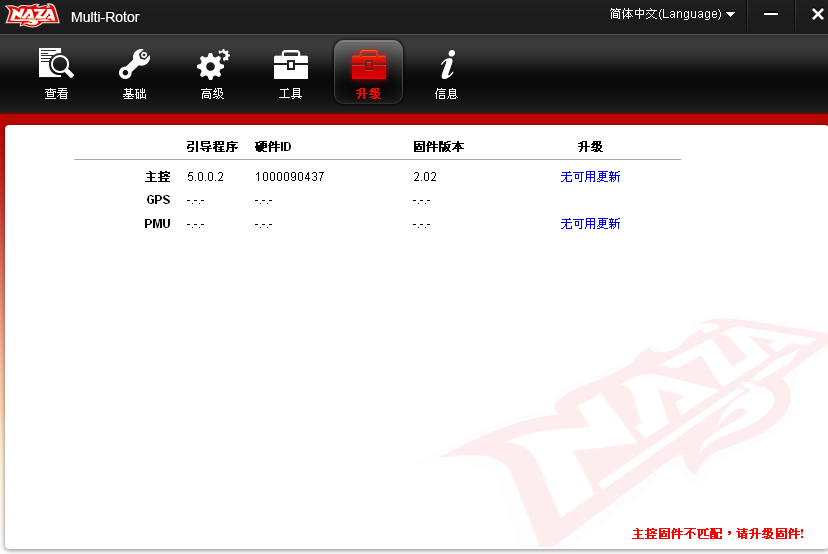
Task: Click the 固件版本 column header
Action: point(438,146)
